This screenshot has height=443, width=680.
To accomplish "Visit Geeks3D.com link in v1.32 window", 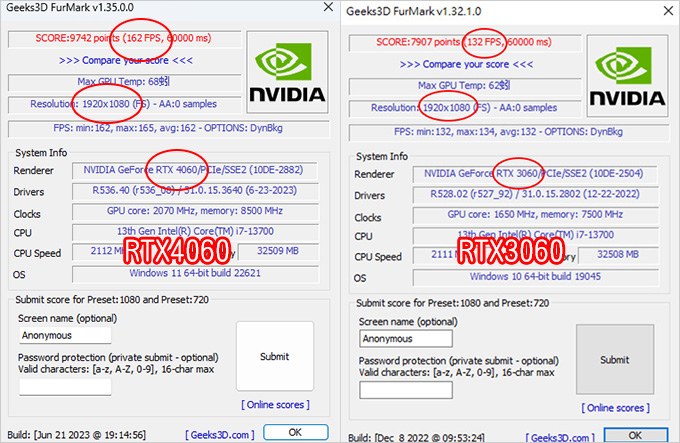I will point(560,437).
